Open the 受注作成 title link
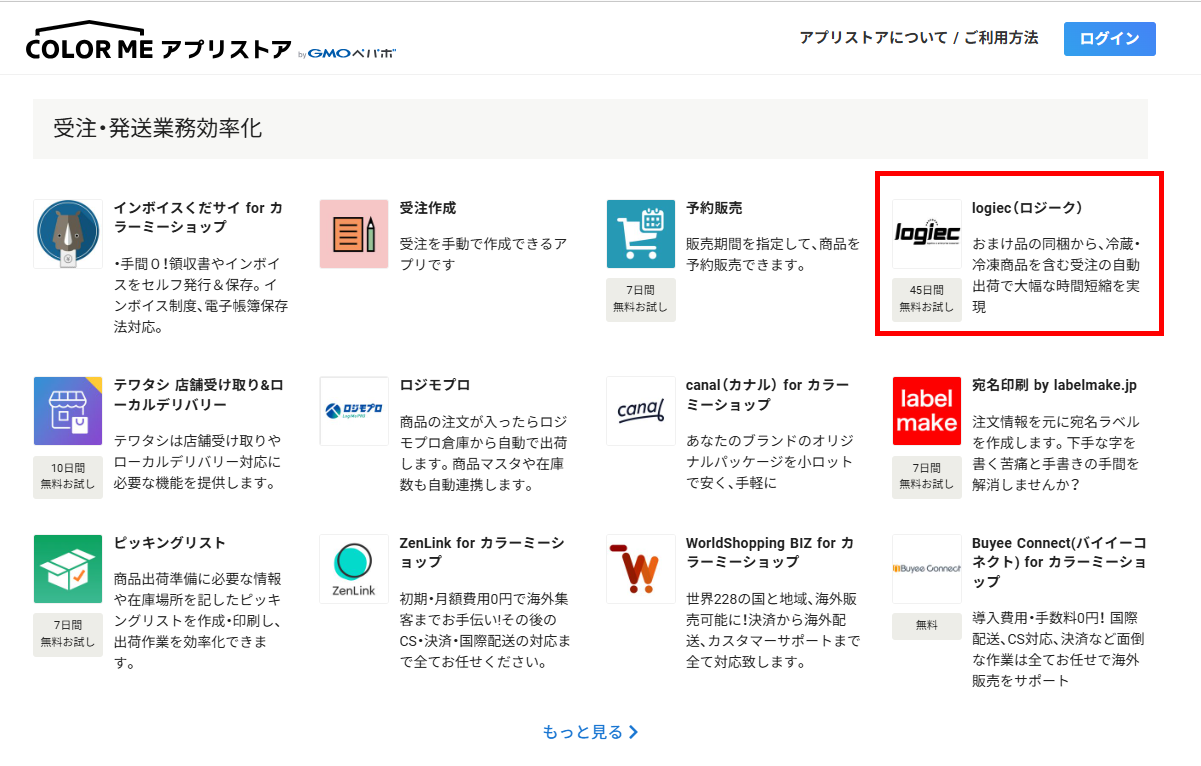The width and height of the screenshot is (1201, 766). pos(428,208)
